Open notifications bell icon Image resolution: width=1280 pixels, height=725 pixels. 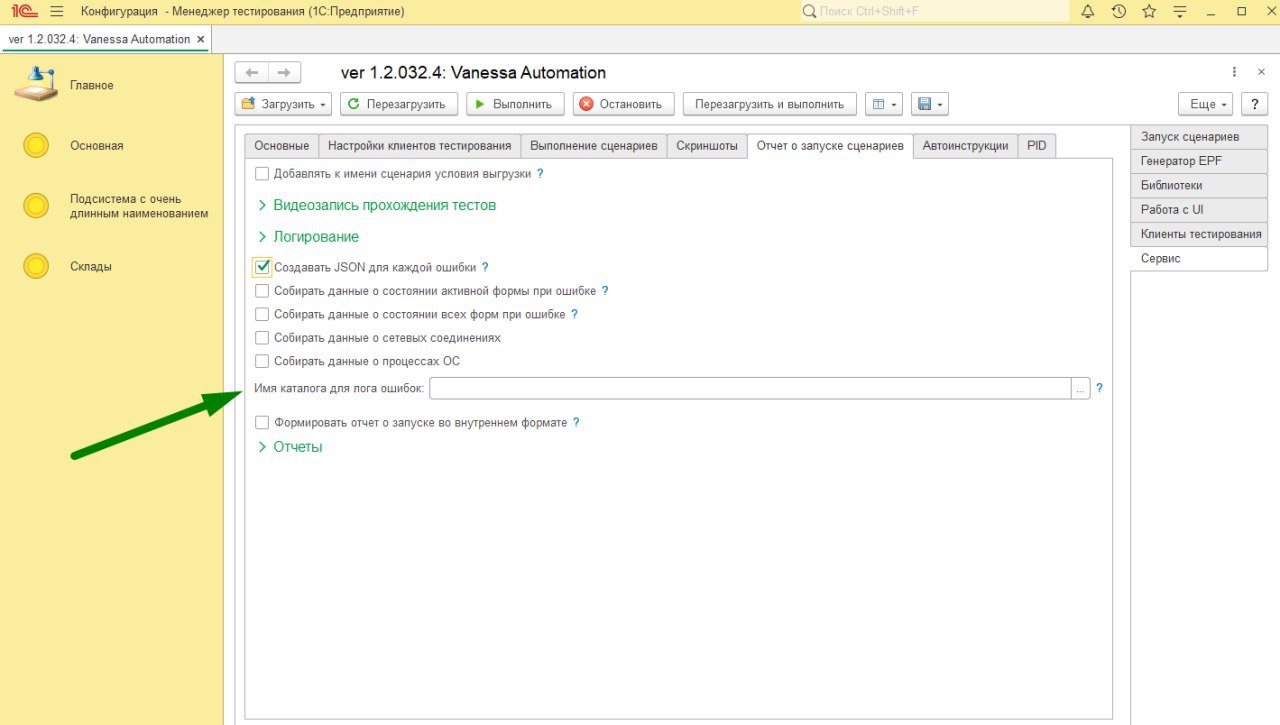[x=1088, y=11]
